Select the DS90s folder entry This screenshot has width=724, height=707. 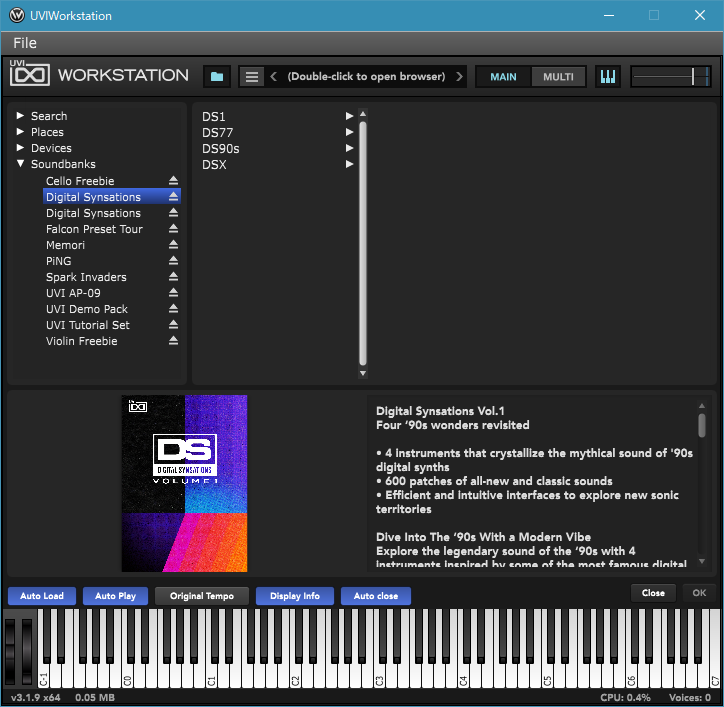[220, 149]
